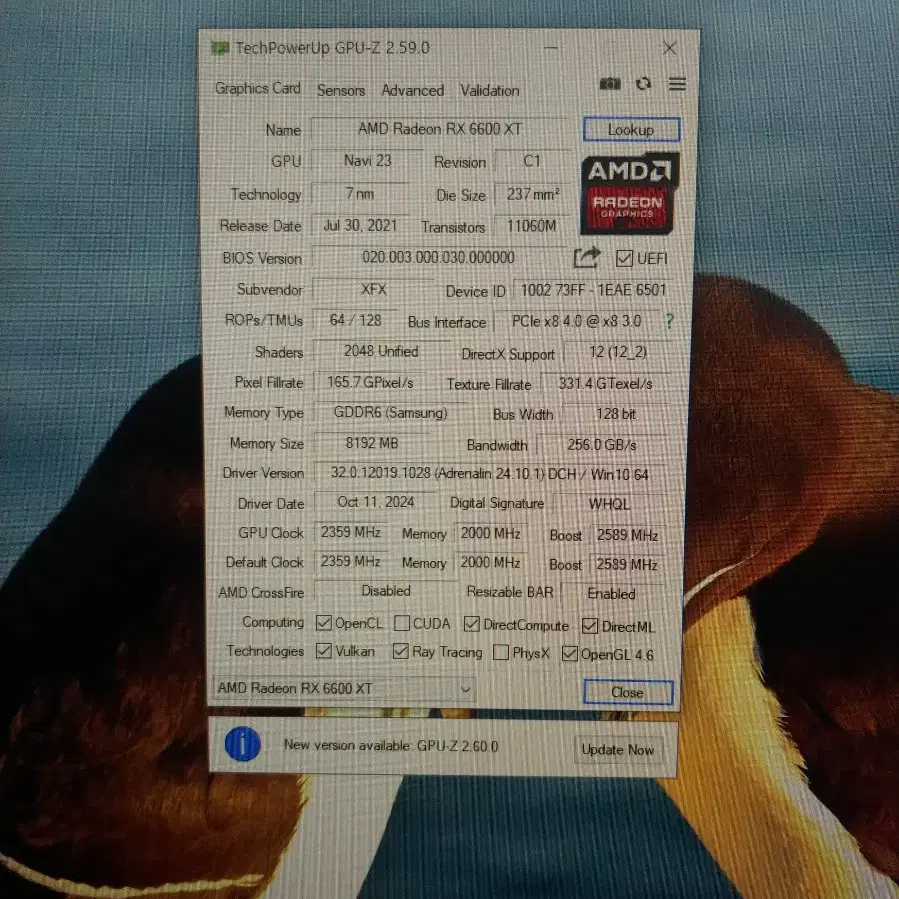Select the Graphics Card tab
The width and height of the screenshot is (899, 899).
[x=257, y=88]
